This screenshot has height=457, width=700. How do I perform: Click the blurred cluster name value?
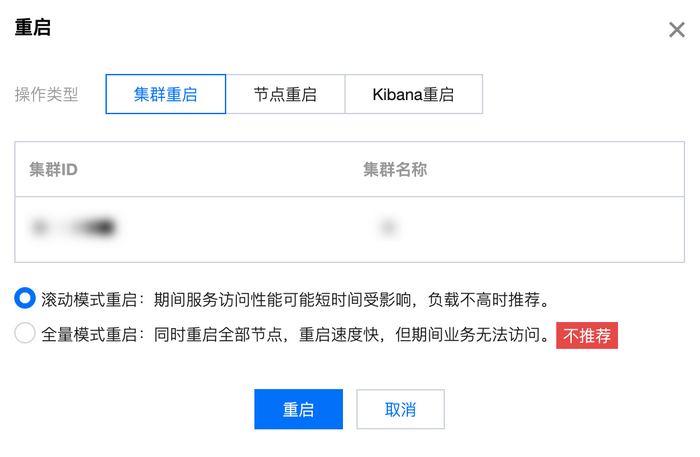pyautogui.click(x=386, y=228)
